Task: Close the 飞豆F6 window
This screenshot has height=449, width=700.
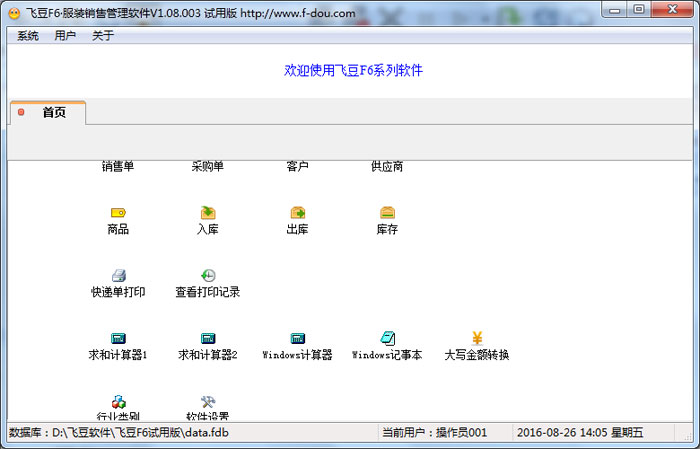Action: click(x=672, y=9)
